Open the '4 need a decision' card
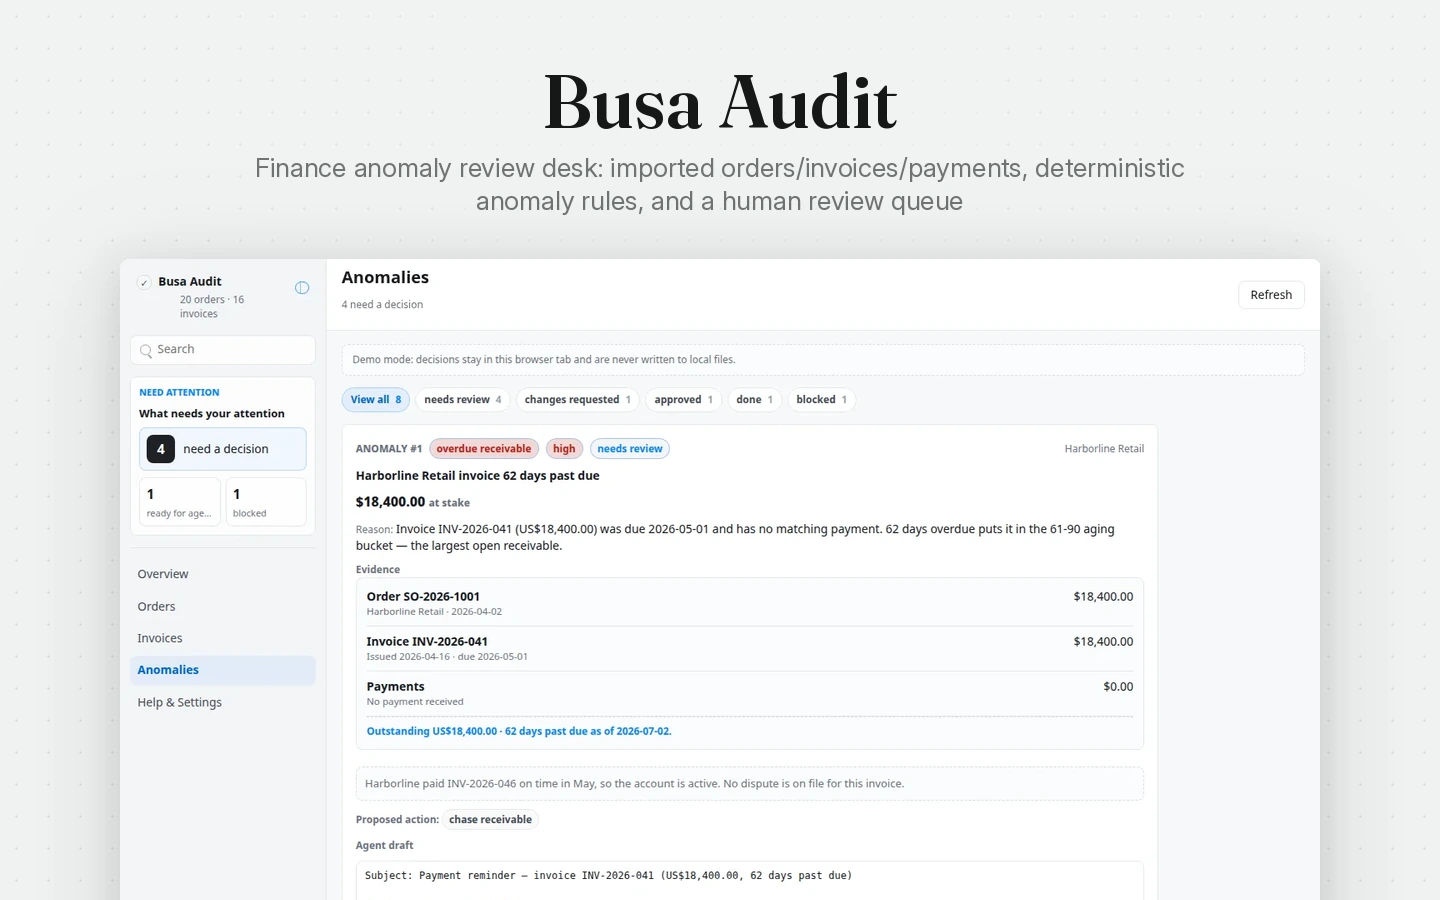The image size is (1440, 900). point(223,449)
